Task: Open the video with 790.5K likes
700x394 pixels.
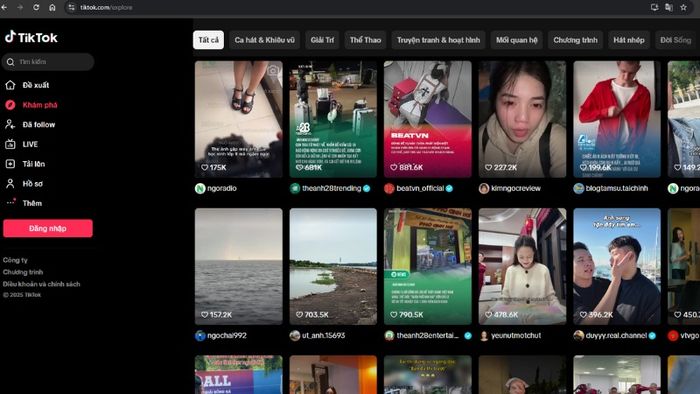Action: coord(428,266)
